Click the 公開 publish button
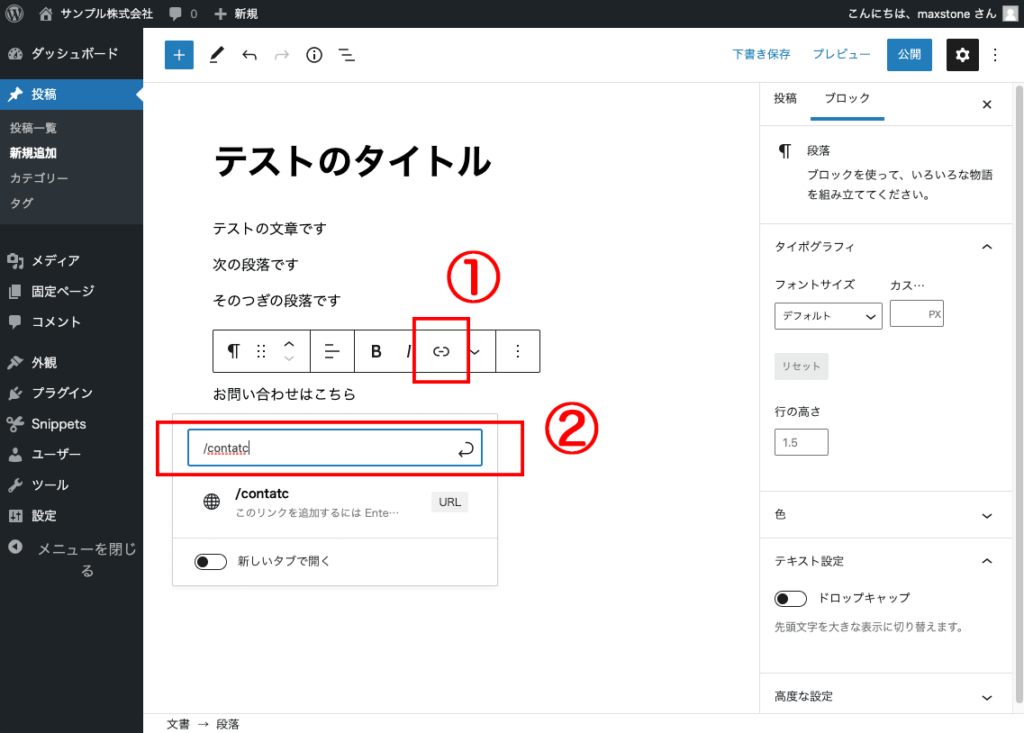The image size is (1024, 733). click(909, 55)
